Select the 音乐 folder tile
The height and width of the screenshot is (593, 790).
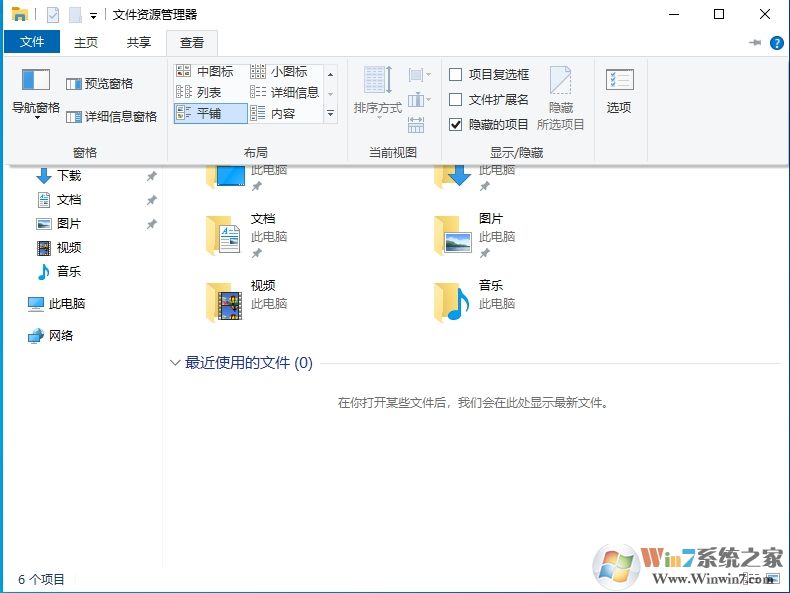point(475,301)
